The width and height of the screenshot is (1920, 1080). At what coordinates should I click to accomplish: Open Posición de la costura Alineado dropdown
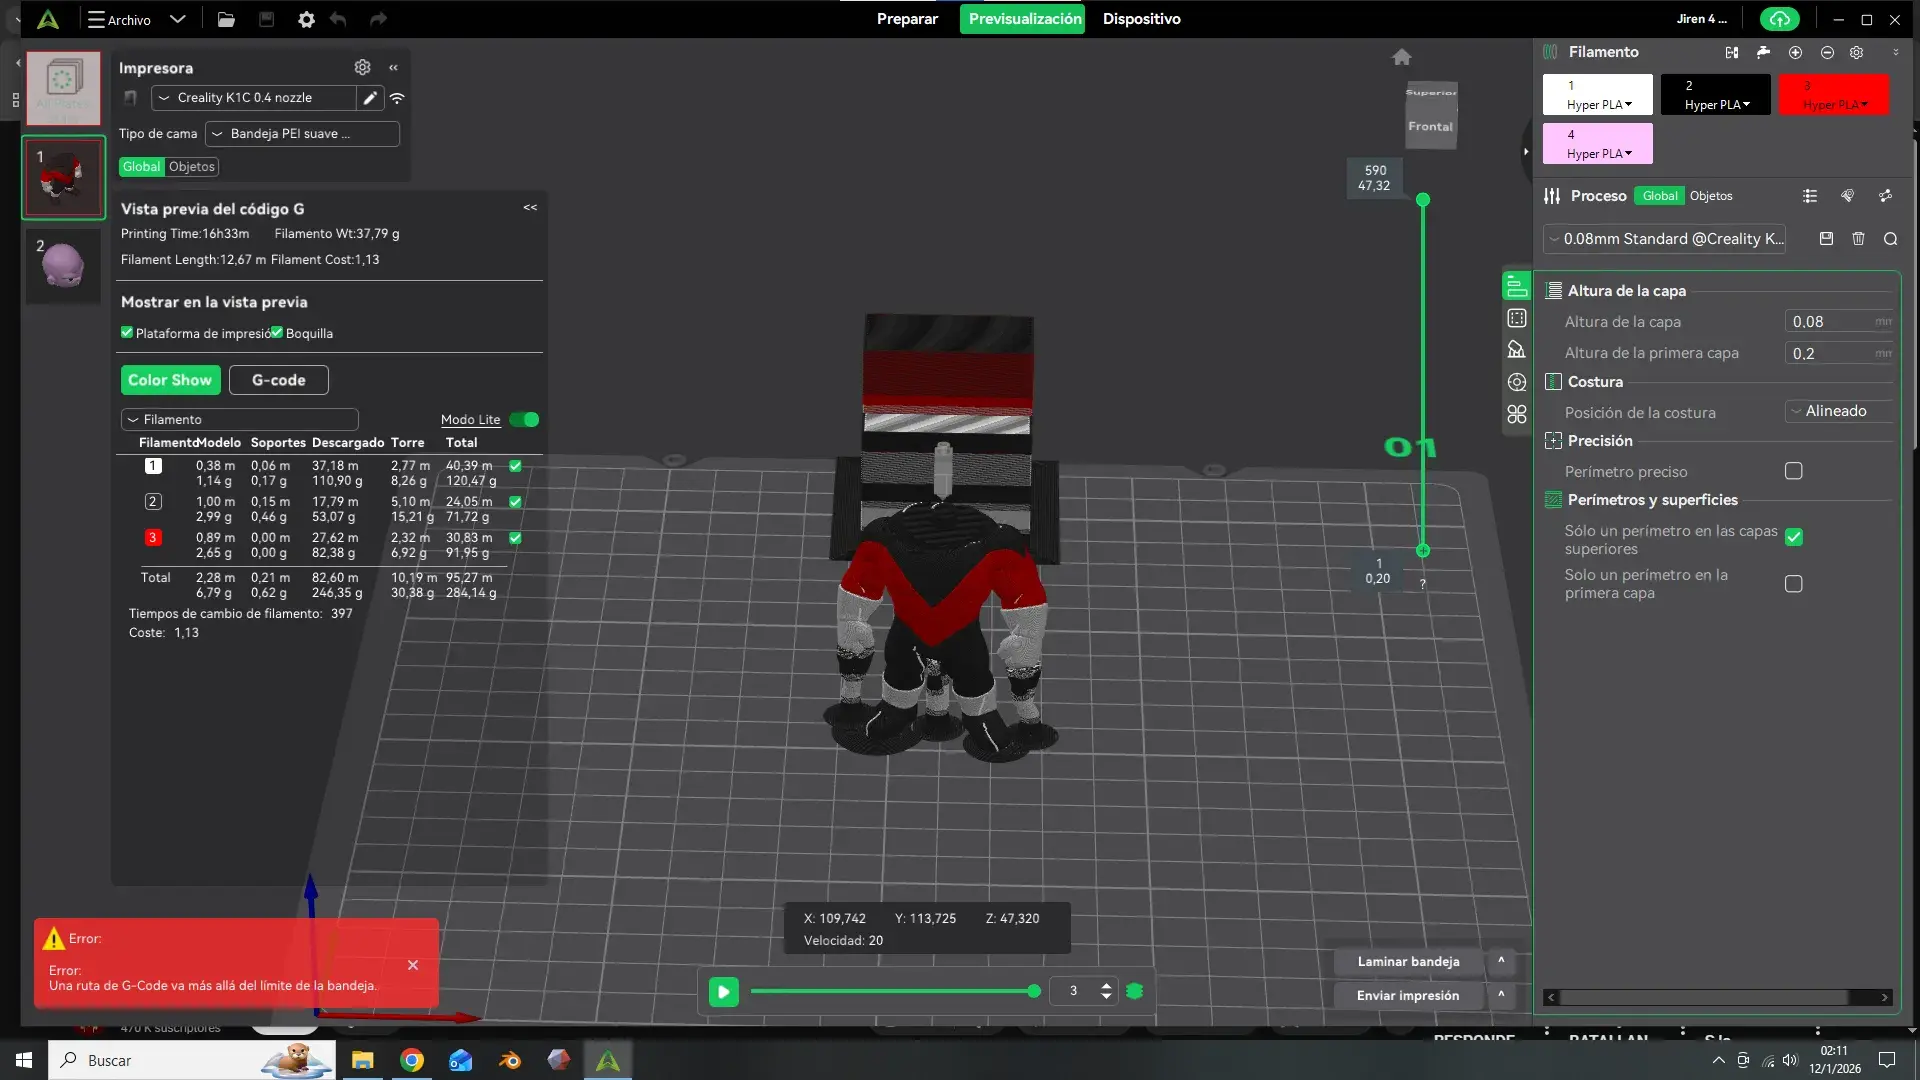(x=1838, y=411)
